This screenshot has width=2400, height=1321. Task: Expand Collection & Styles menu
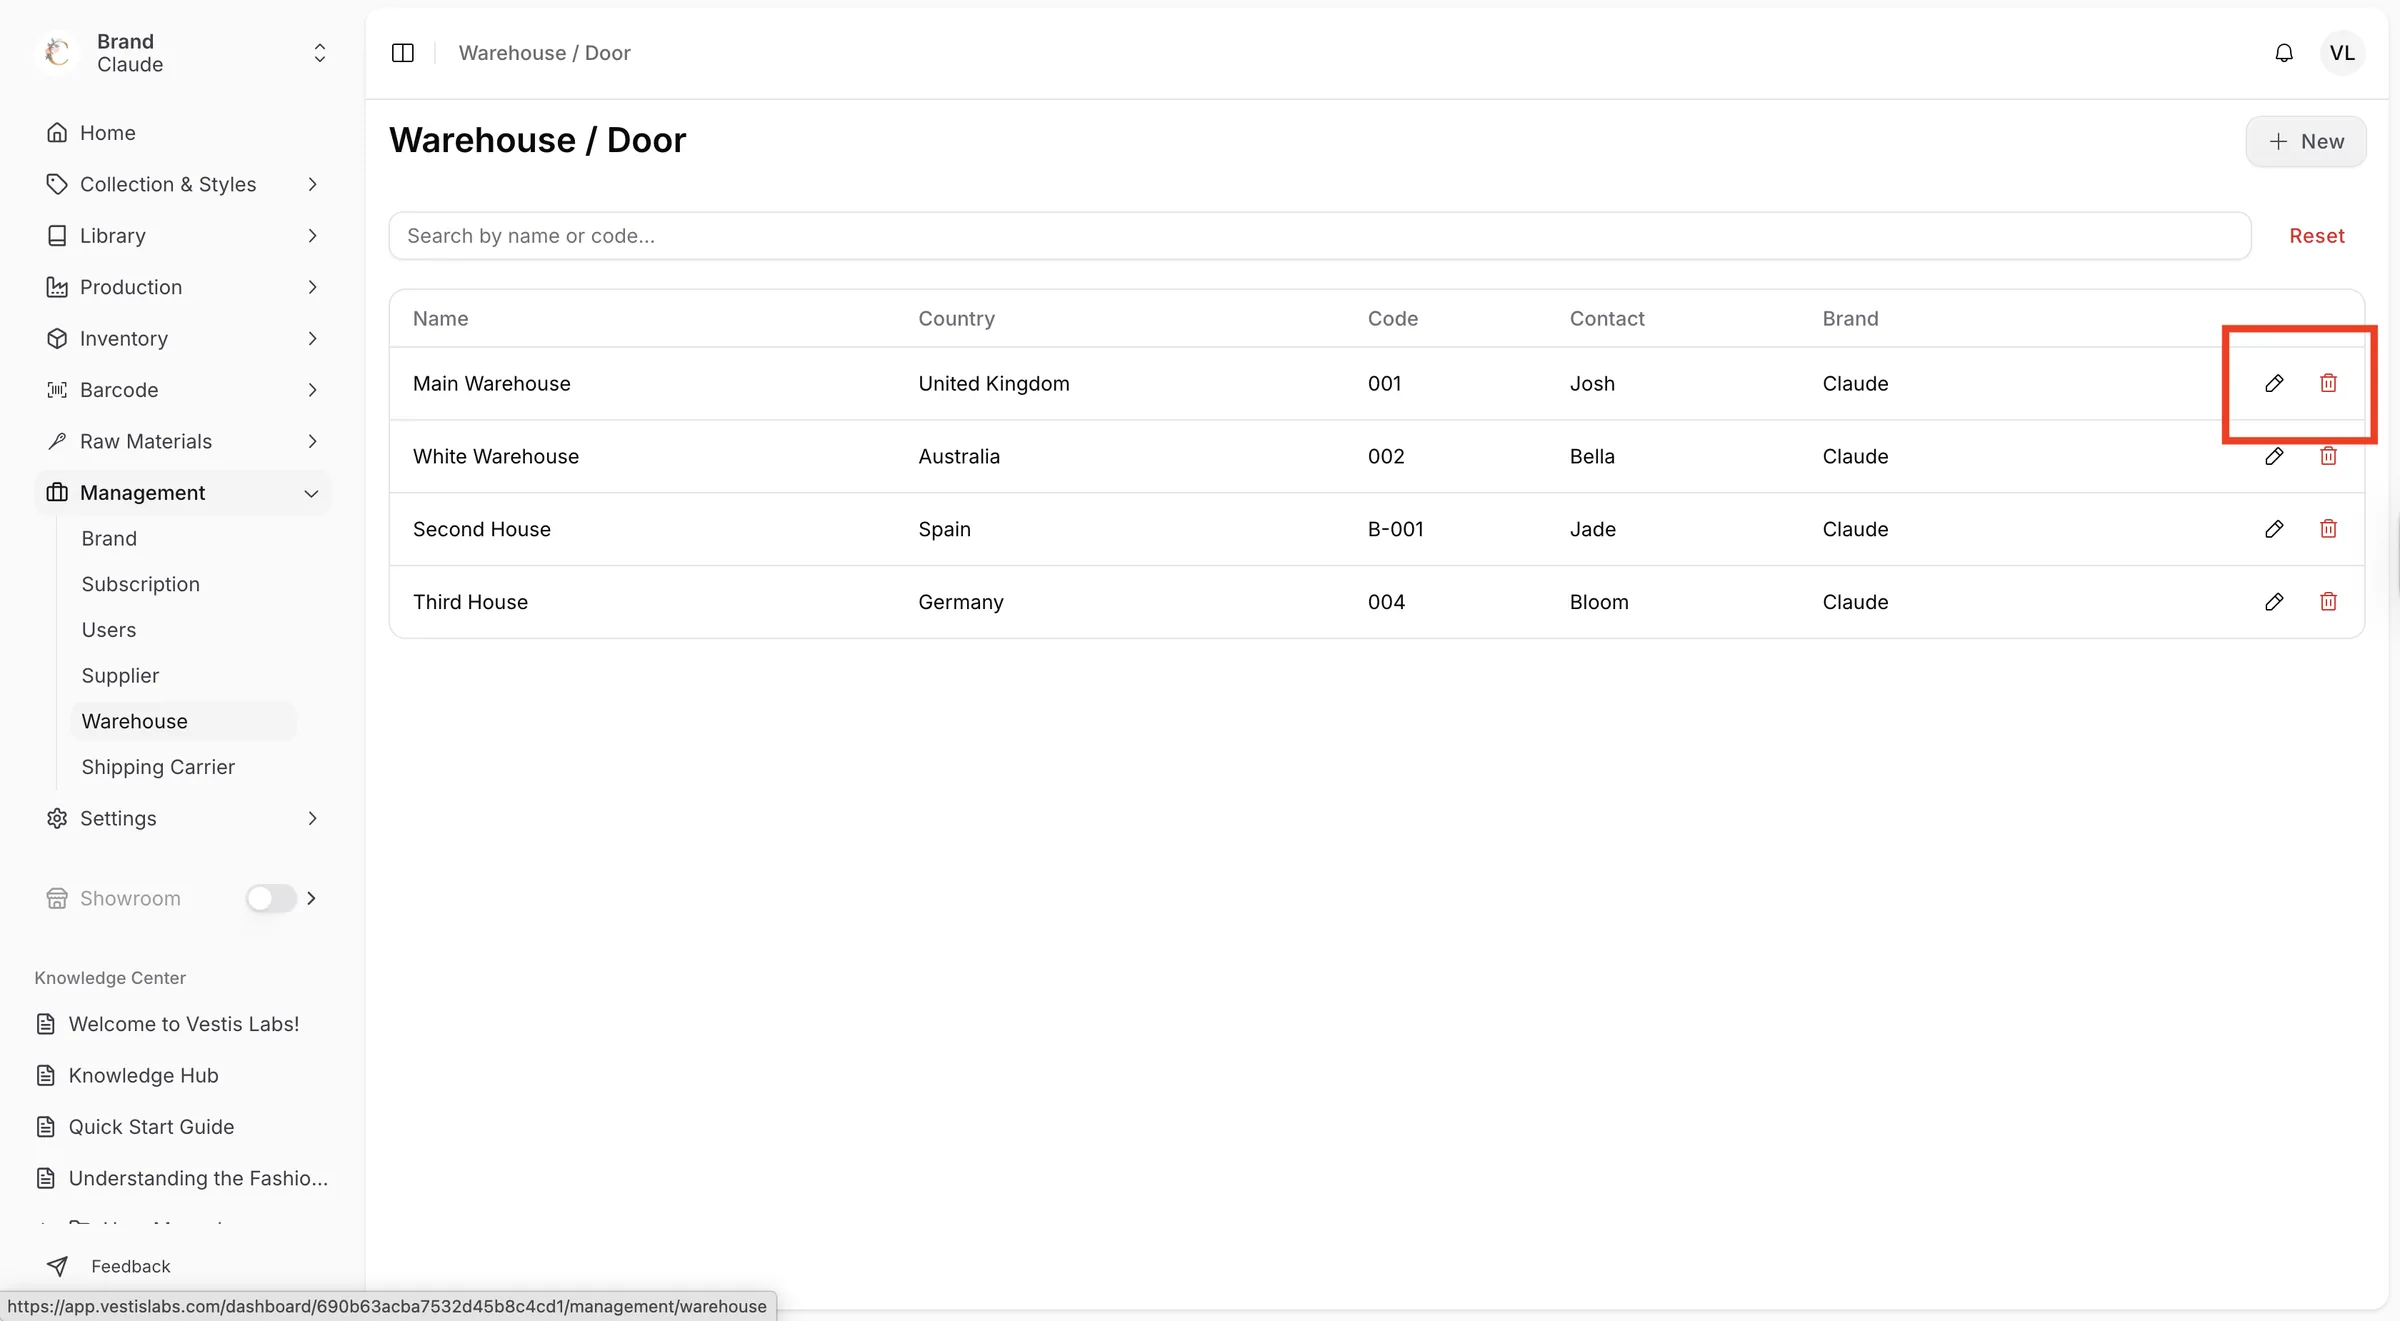pyautogui.click(x=182, y=184)
